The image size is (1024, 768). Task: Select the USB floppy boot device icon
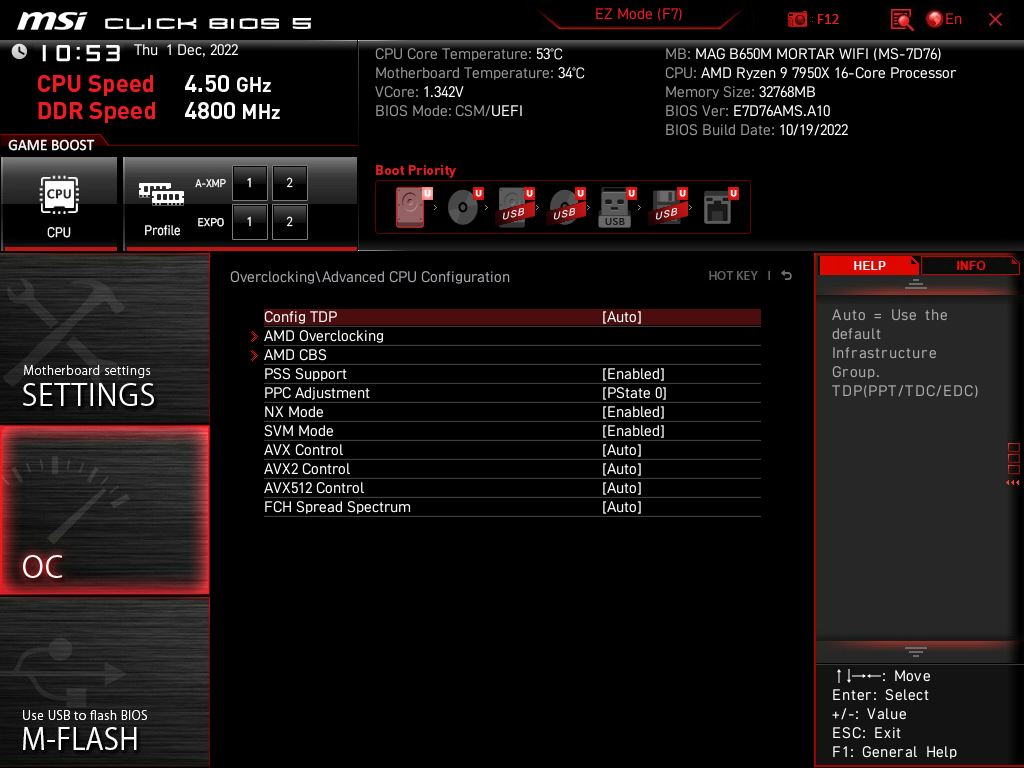point(668,207)
